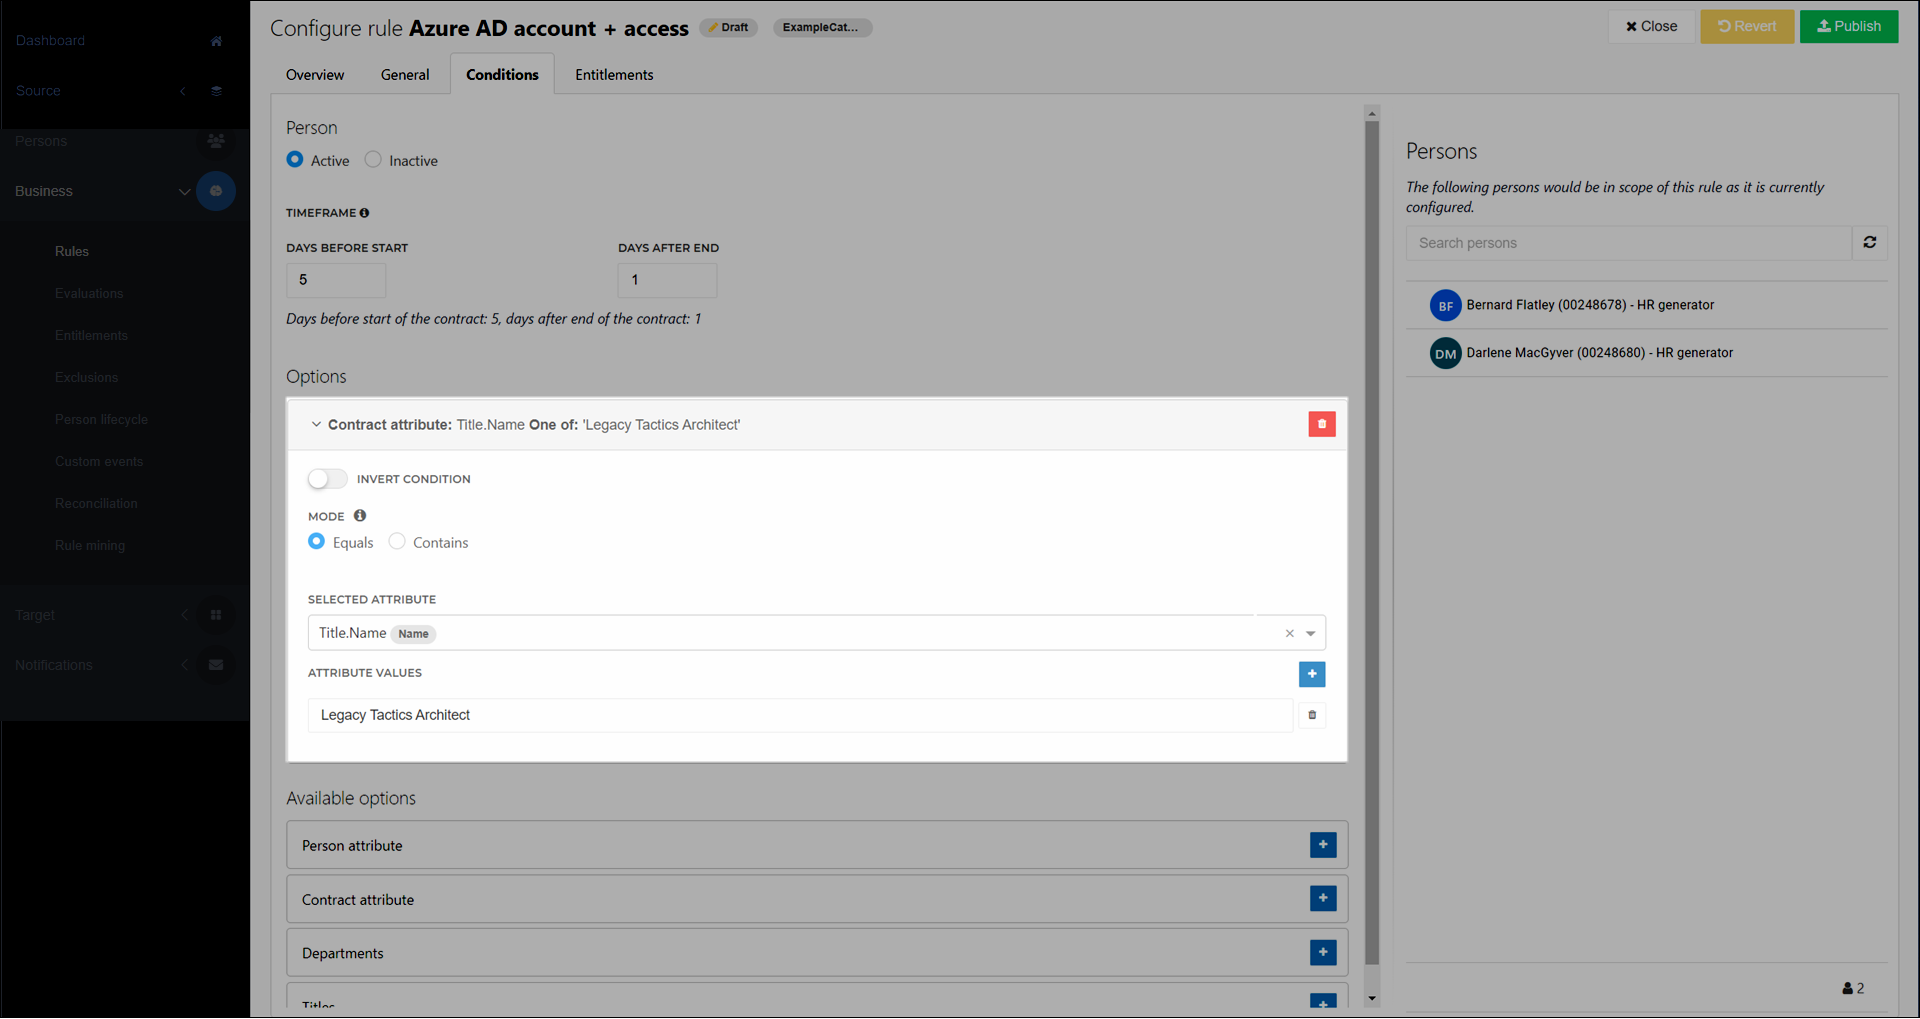The width and height of the screenshot is (1920, 1019).
Task: Clear the selected Title.Name attribute
Action: click(x=1289, y=633)
